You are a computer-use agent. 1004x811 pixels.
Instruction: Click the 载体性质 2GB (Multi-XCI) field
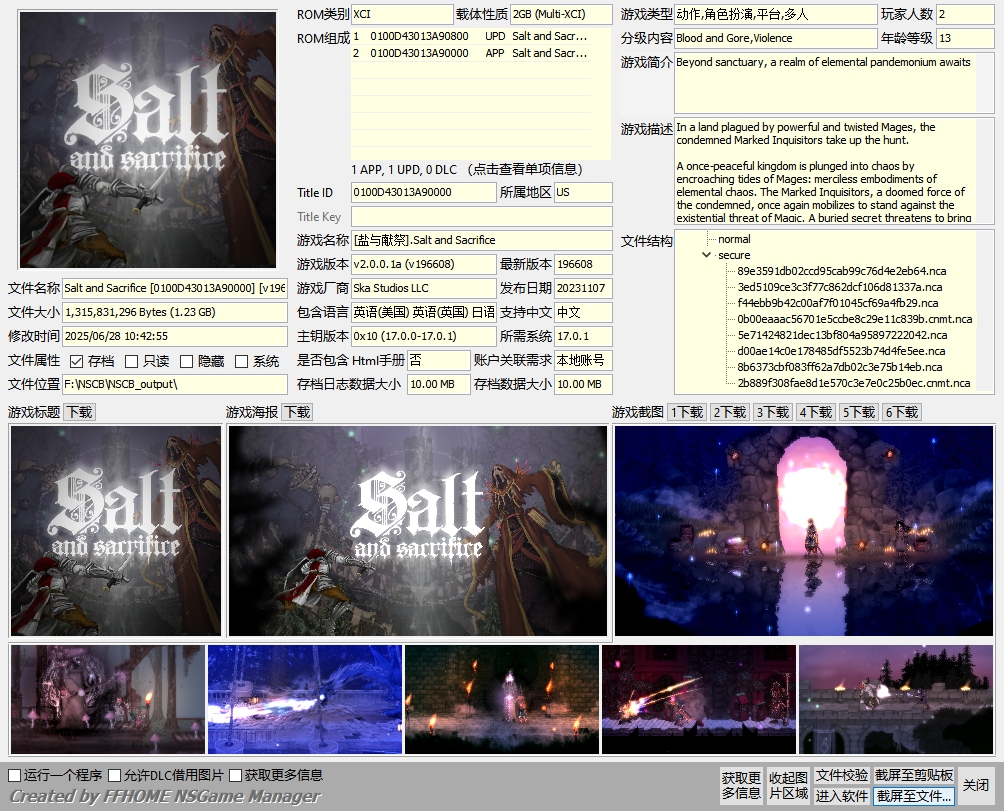pyautogui.click(x=561, y=14)
